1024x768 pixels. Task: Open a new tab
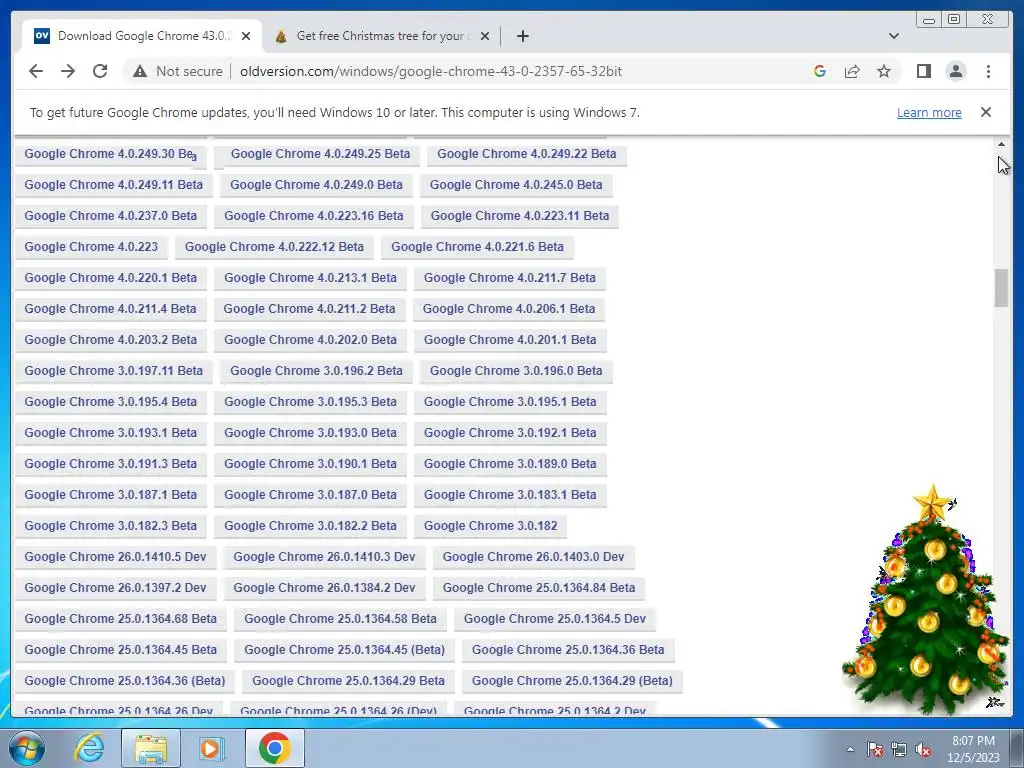pyautogui.click(x=522, y=36)
